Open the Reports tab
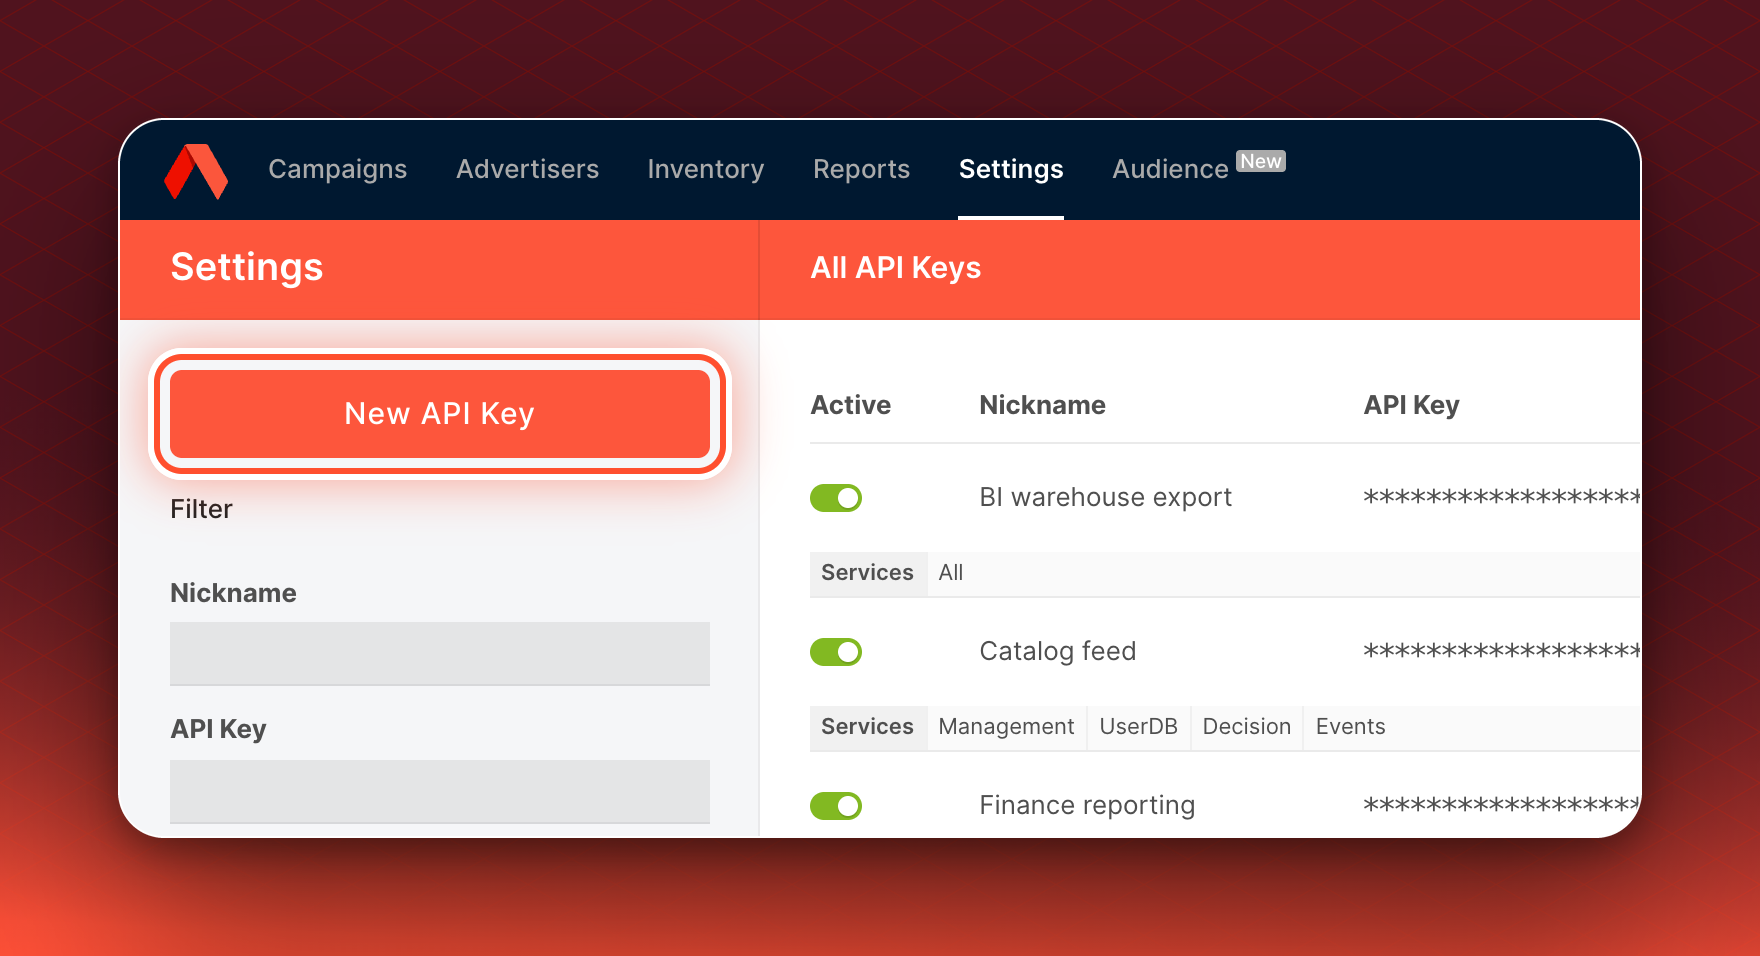 (862, 169)
